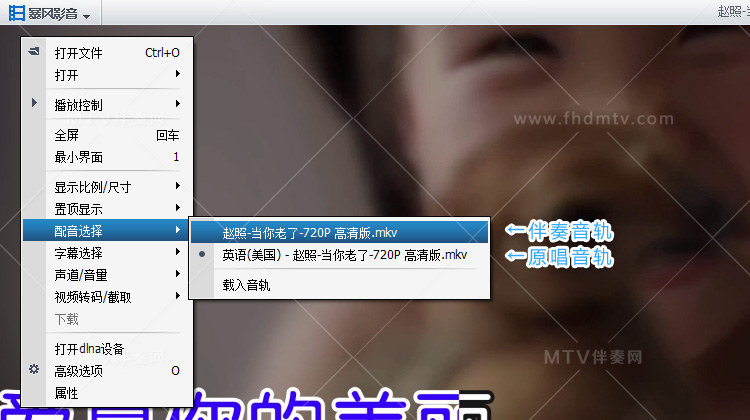Click the disabled 下载 menu entry
The height and width of the screenshot is (420, 750).
point(108,319)
